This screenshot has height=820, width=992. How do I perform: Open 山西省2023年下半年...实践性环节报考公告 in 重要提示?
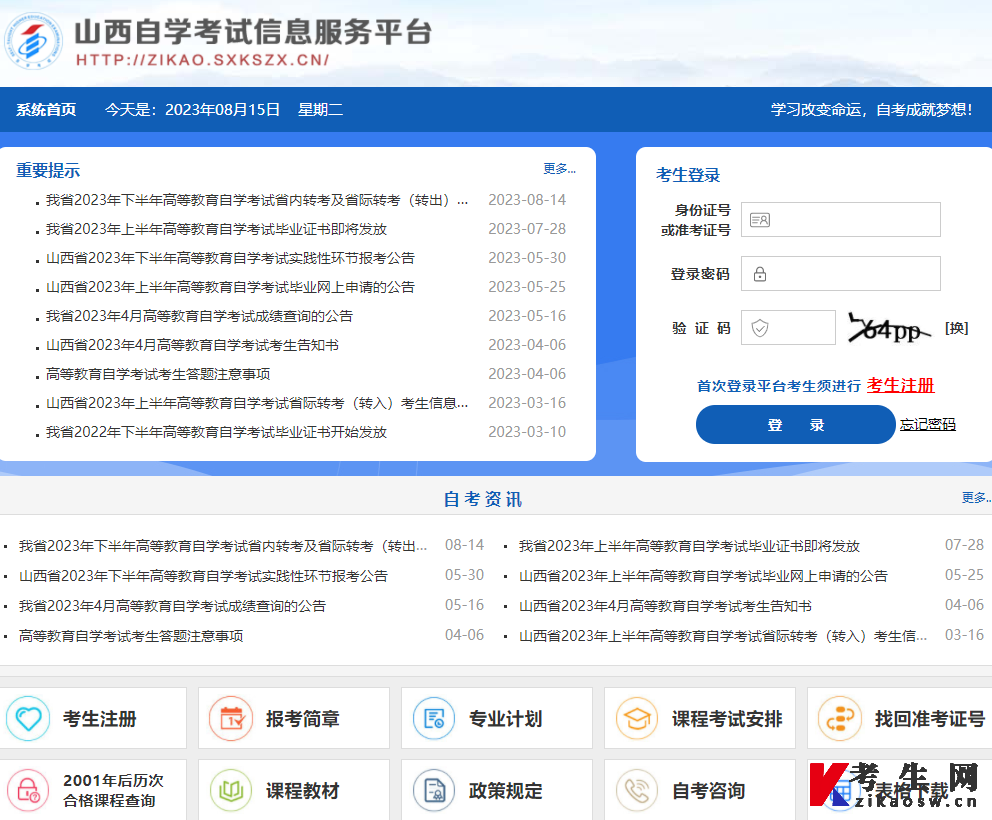[x=230, y=258]
